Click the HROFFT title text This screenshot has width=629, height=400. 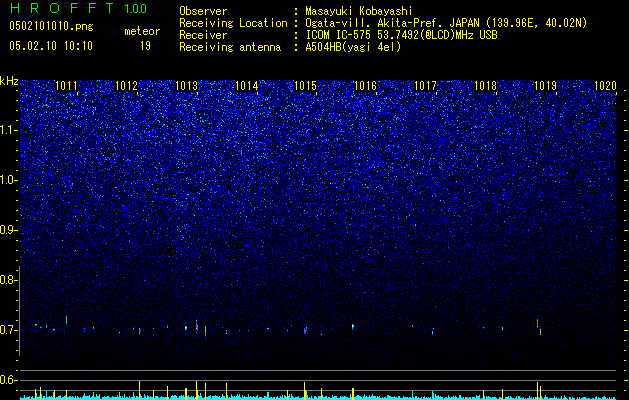63,9
